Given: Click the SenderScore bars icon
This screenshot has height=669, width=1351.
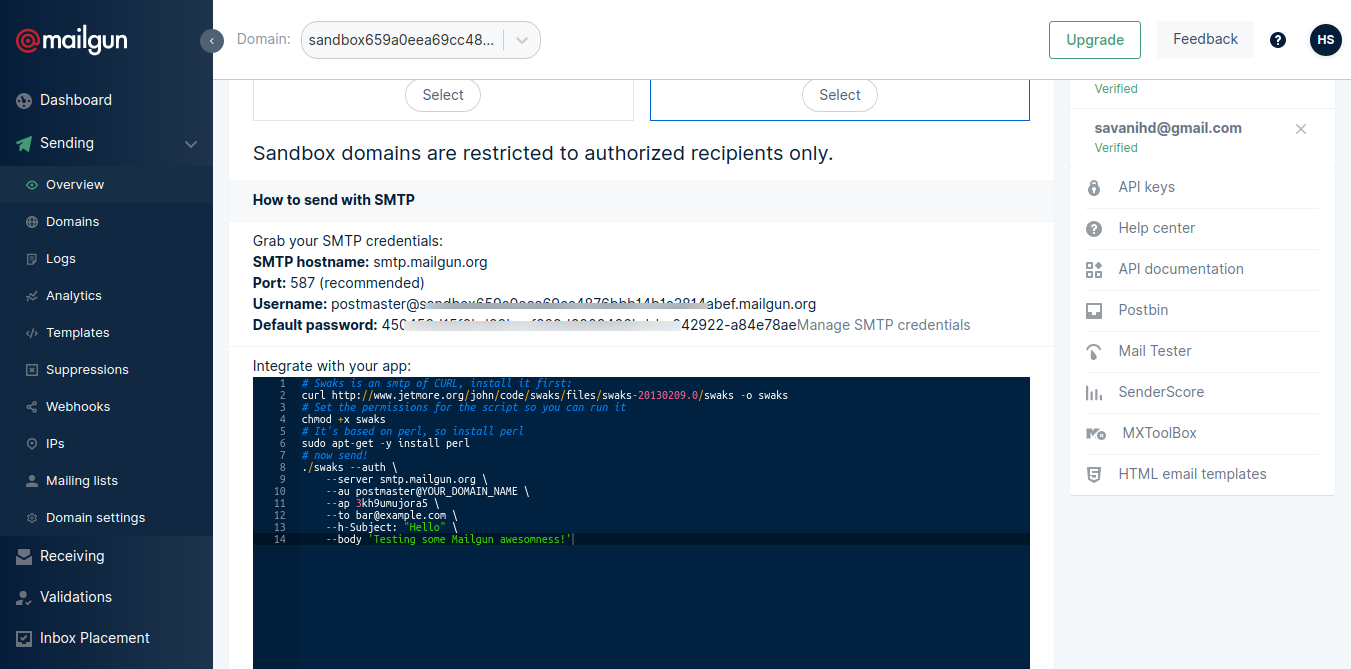Looking at the screenshot, I should pyautogui.click(x=1094, y=392).
